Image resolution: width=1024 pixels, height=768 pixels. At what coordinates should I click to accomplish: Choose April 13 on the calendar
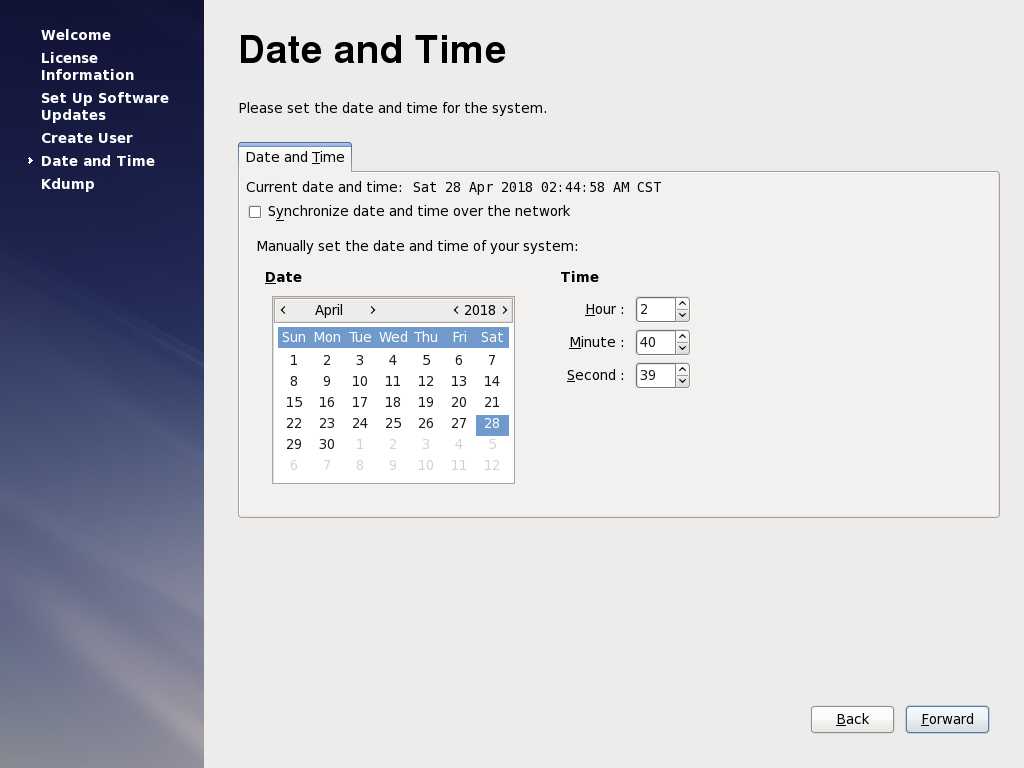(458, 381)
